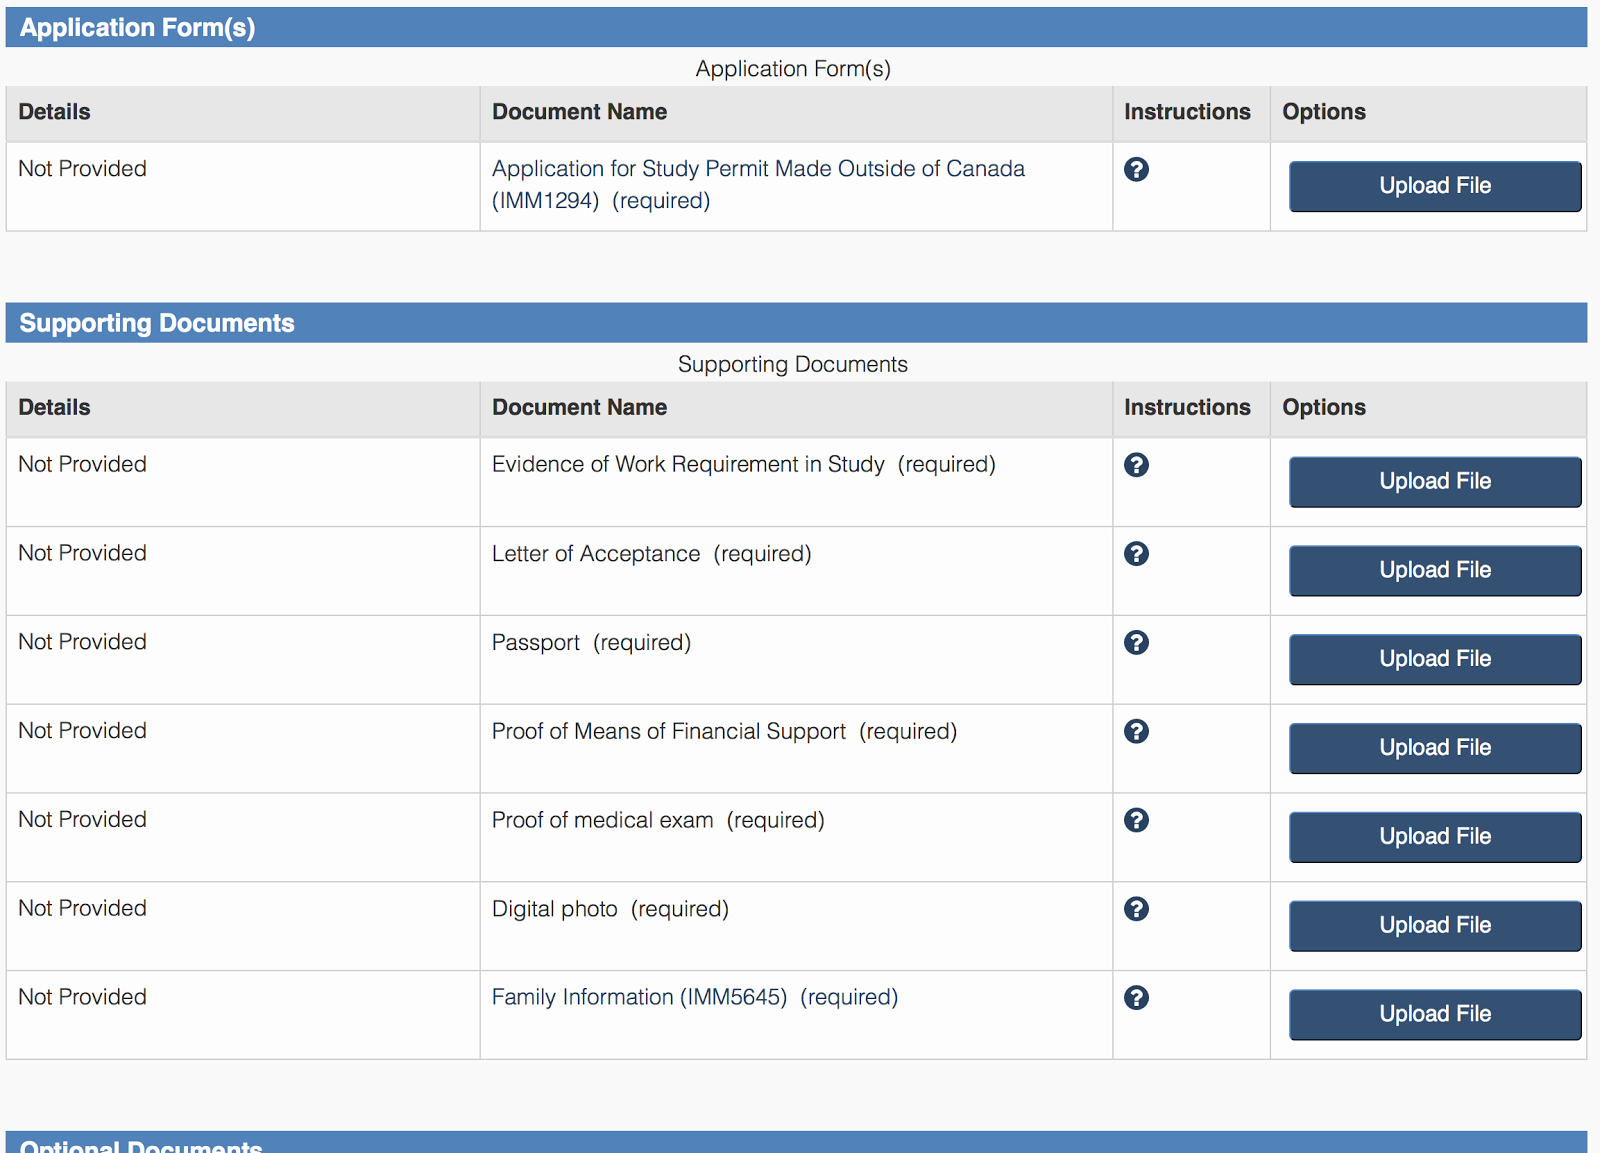Click the Supporting Documents section header
The image size is (1600, 1153).
pyautogui.click(x=796, y=323)
